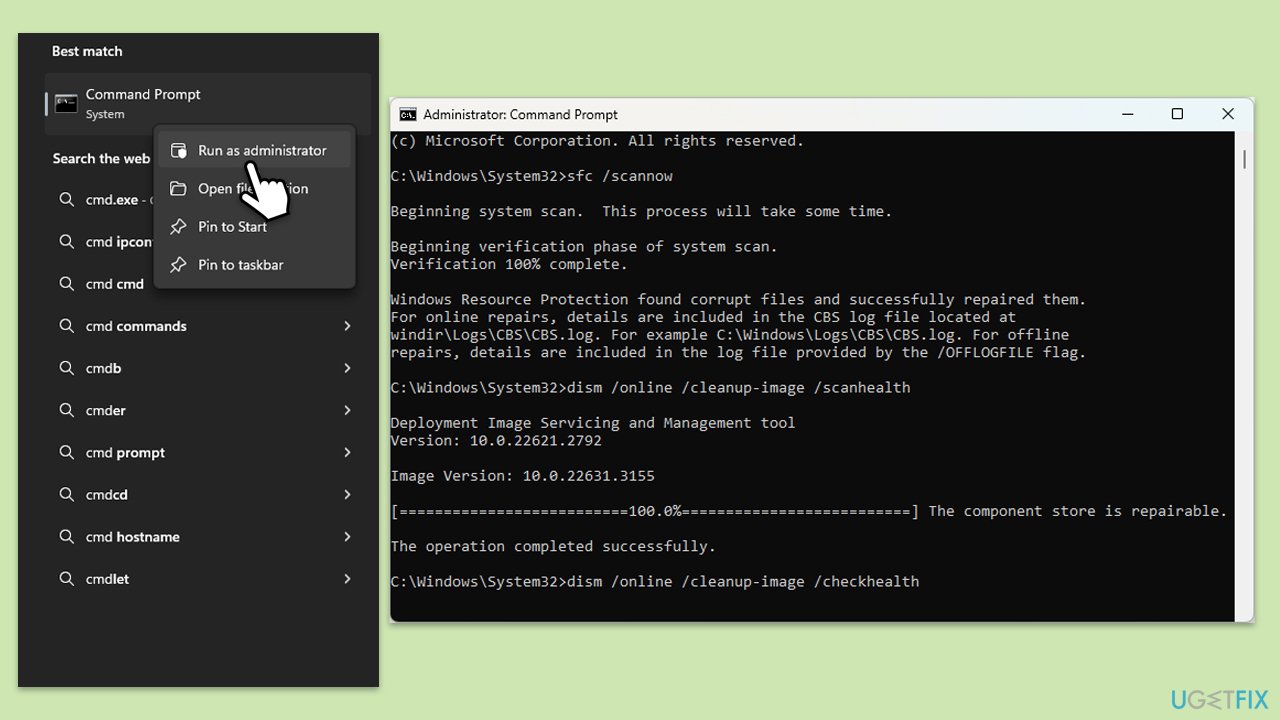1280x720 pixels.
Task: Select the cmd commands suggestion
Action: 208,326
